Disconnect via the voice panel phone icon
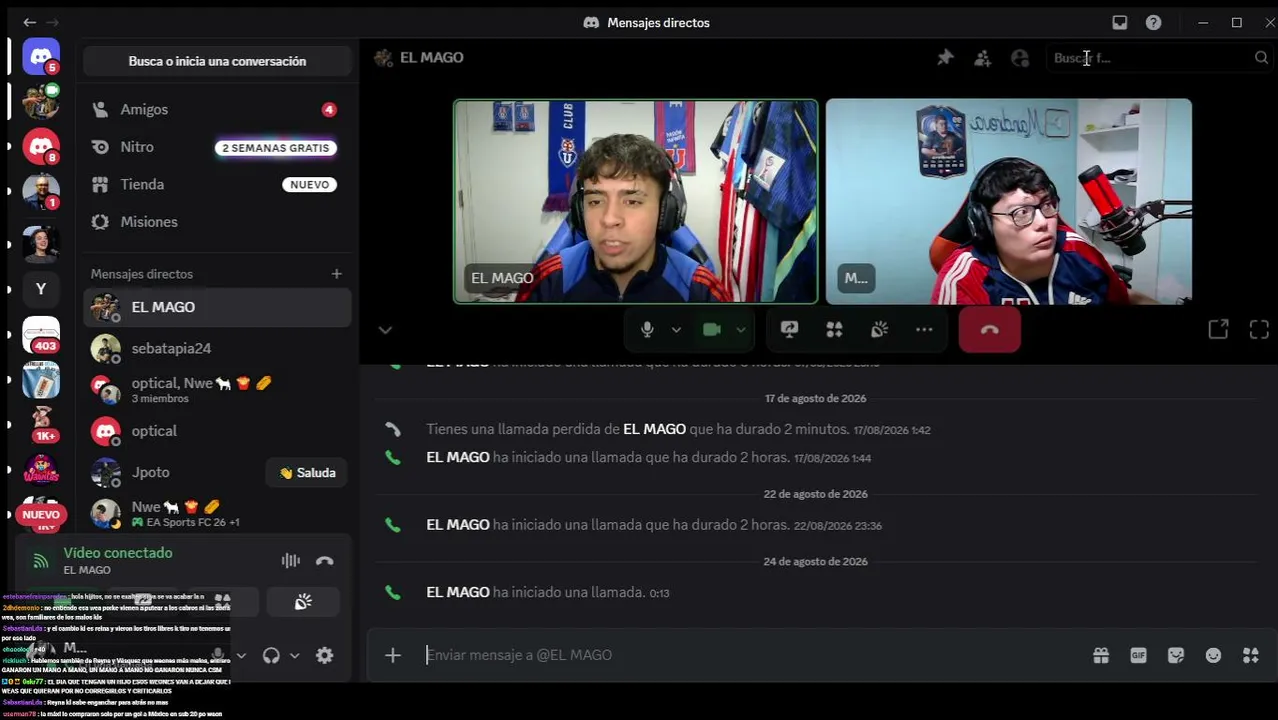The height and width of the screenshot is (720, 1278). pyautogui.click(x=324, y=561)
